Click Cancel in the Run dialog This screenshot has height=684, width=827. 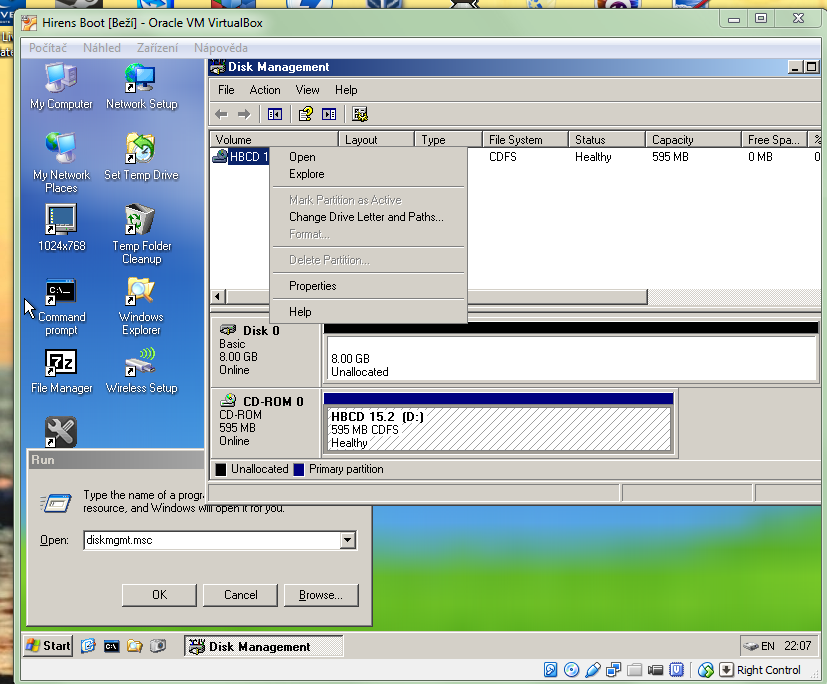241,595
